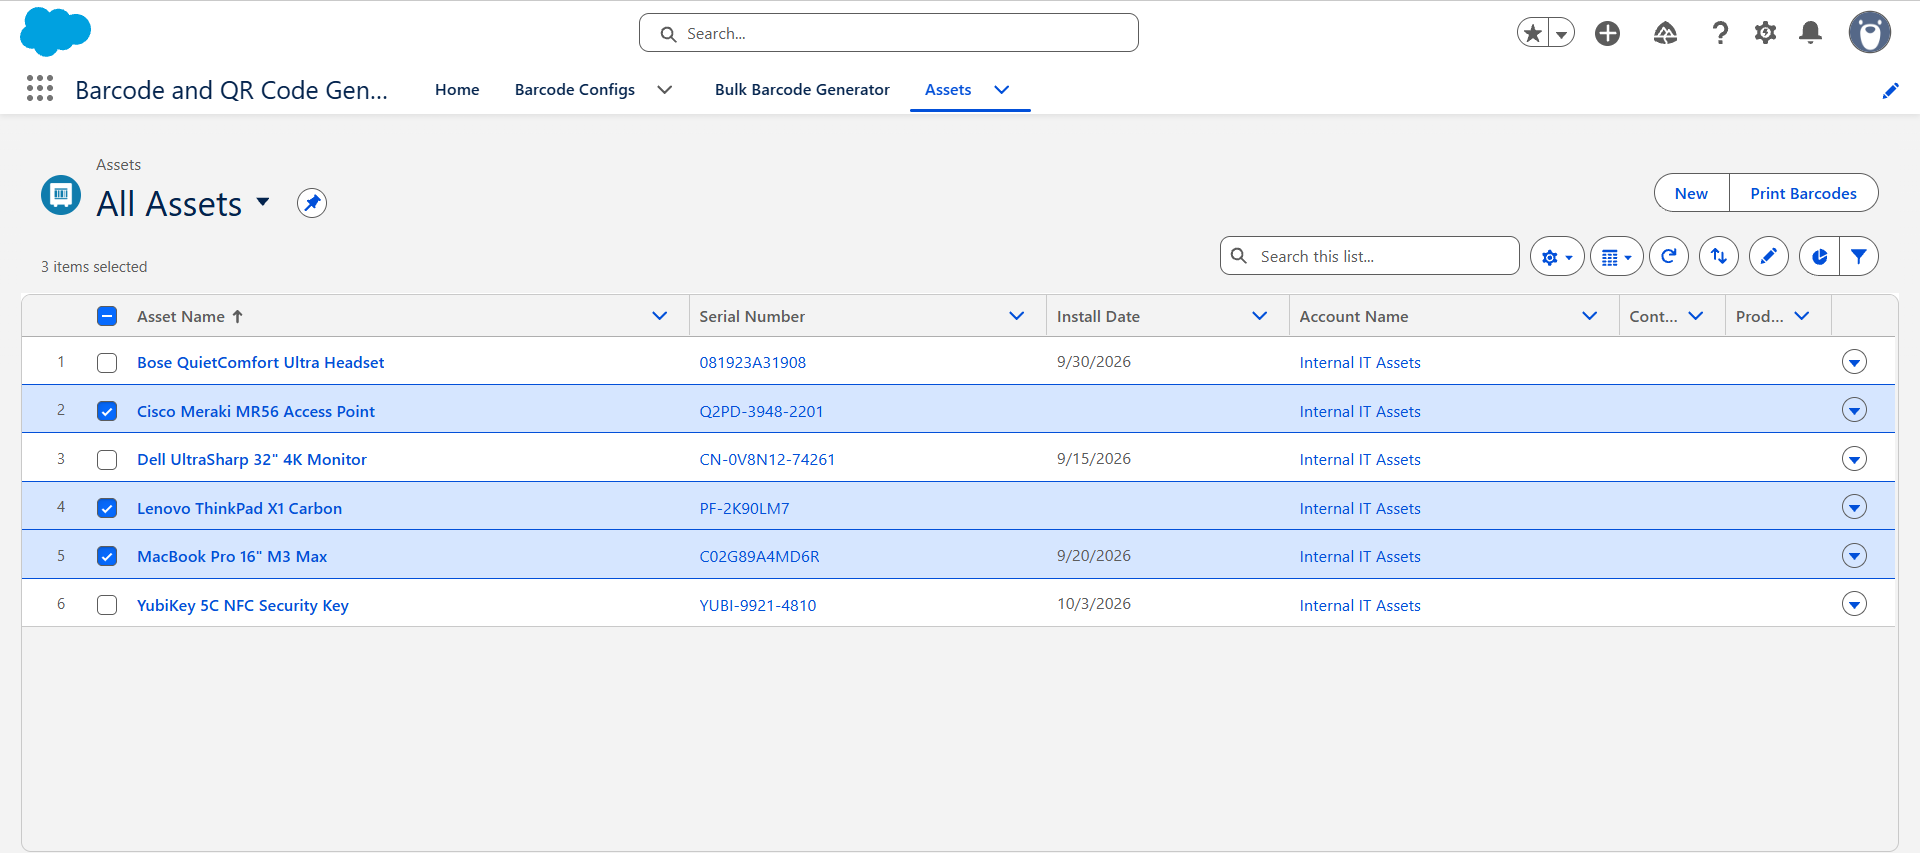Screen dimensions: 1920x853
Task: Uncheck the MacBook Pro 16" M3 Max row
Action: pyautogui.click(x=107, y=556)
